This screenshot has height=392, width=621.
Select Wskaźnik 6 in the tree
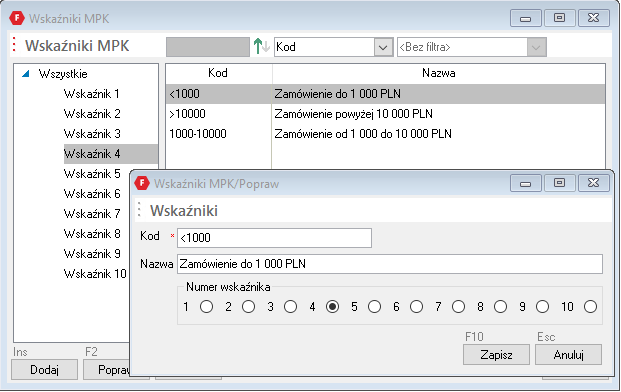[92, 194]
